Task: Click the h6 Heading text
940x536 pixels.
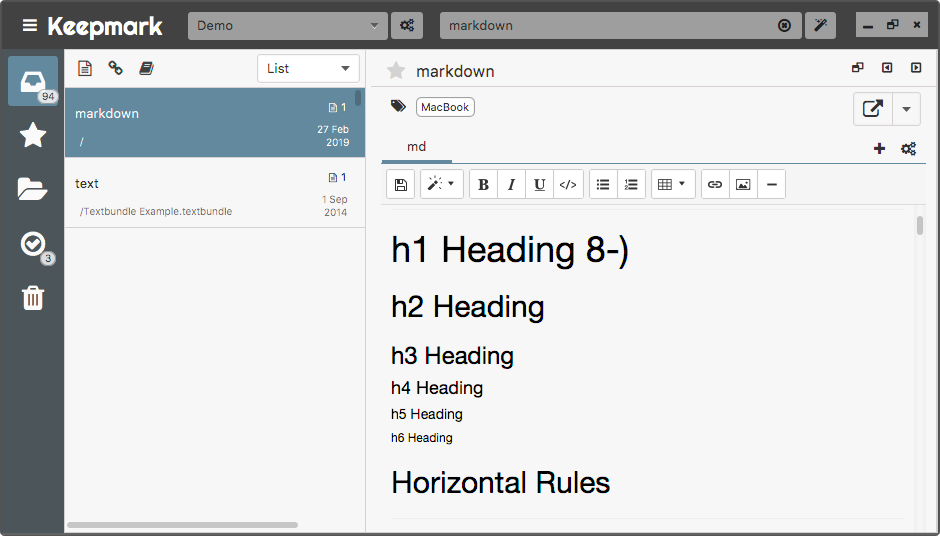Action: tap(421, 438)
